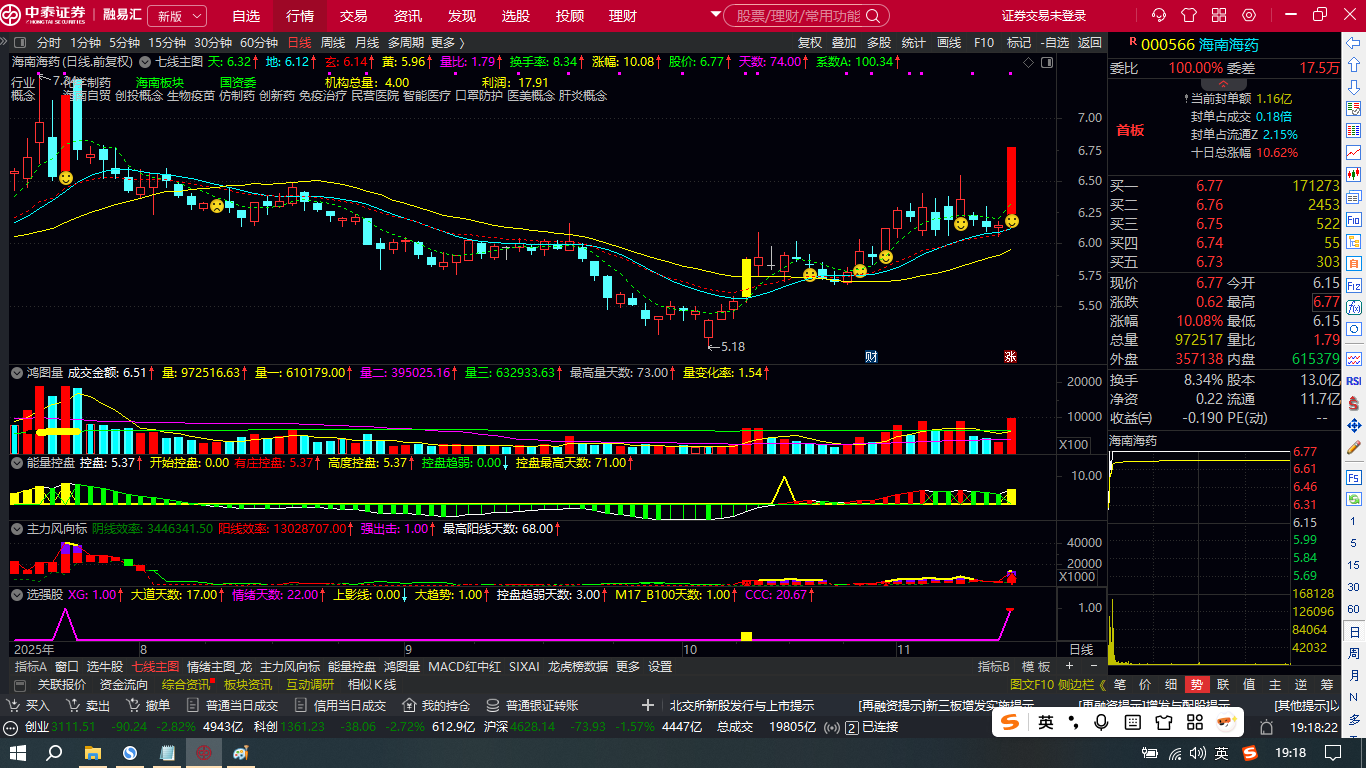Click the 撤单 cart icon
Image resolution: width=1366 pixels, height=768 pixels.
[133, 705]
